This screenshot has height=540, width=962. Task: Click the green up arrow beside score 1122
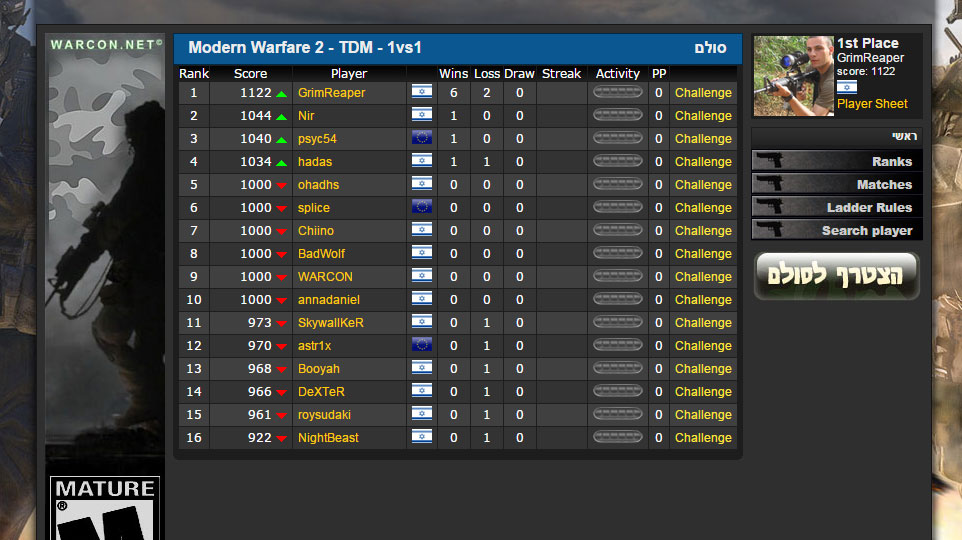pyautogui.click(x=282, y=94)
